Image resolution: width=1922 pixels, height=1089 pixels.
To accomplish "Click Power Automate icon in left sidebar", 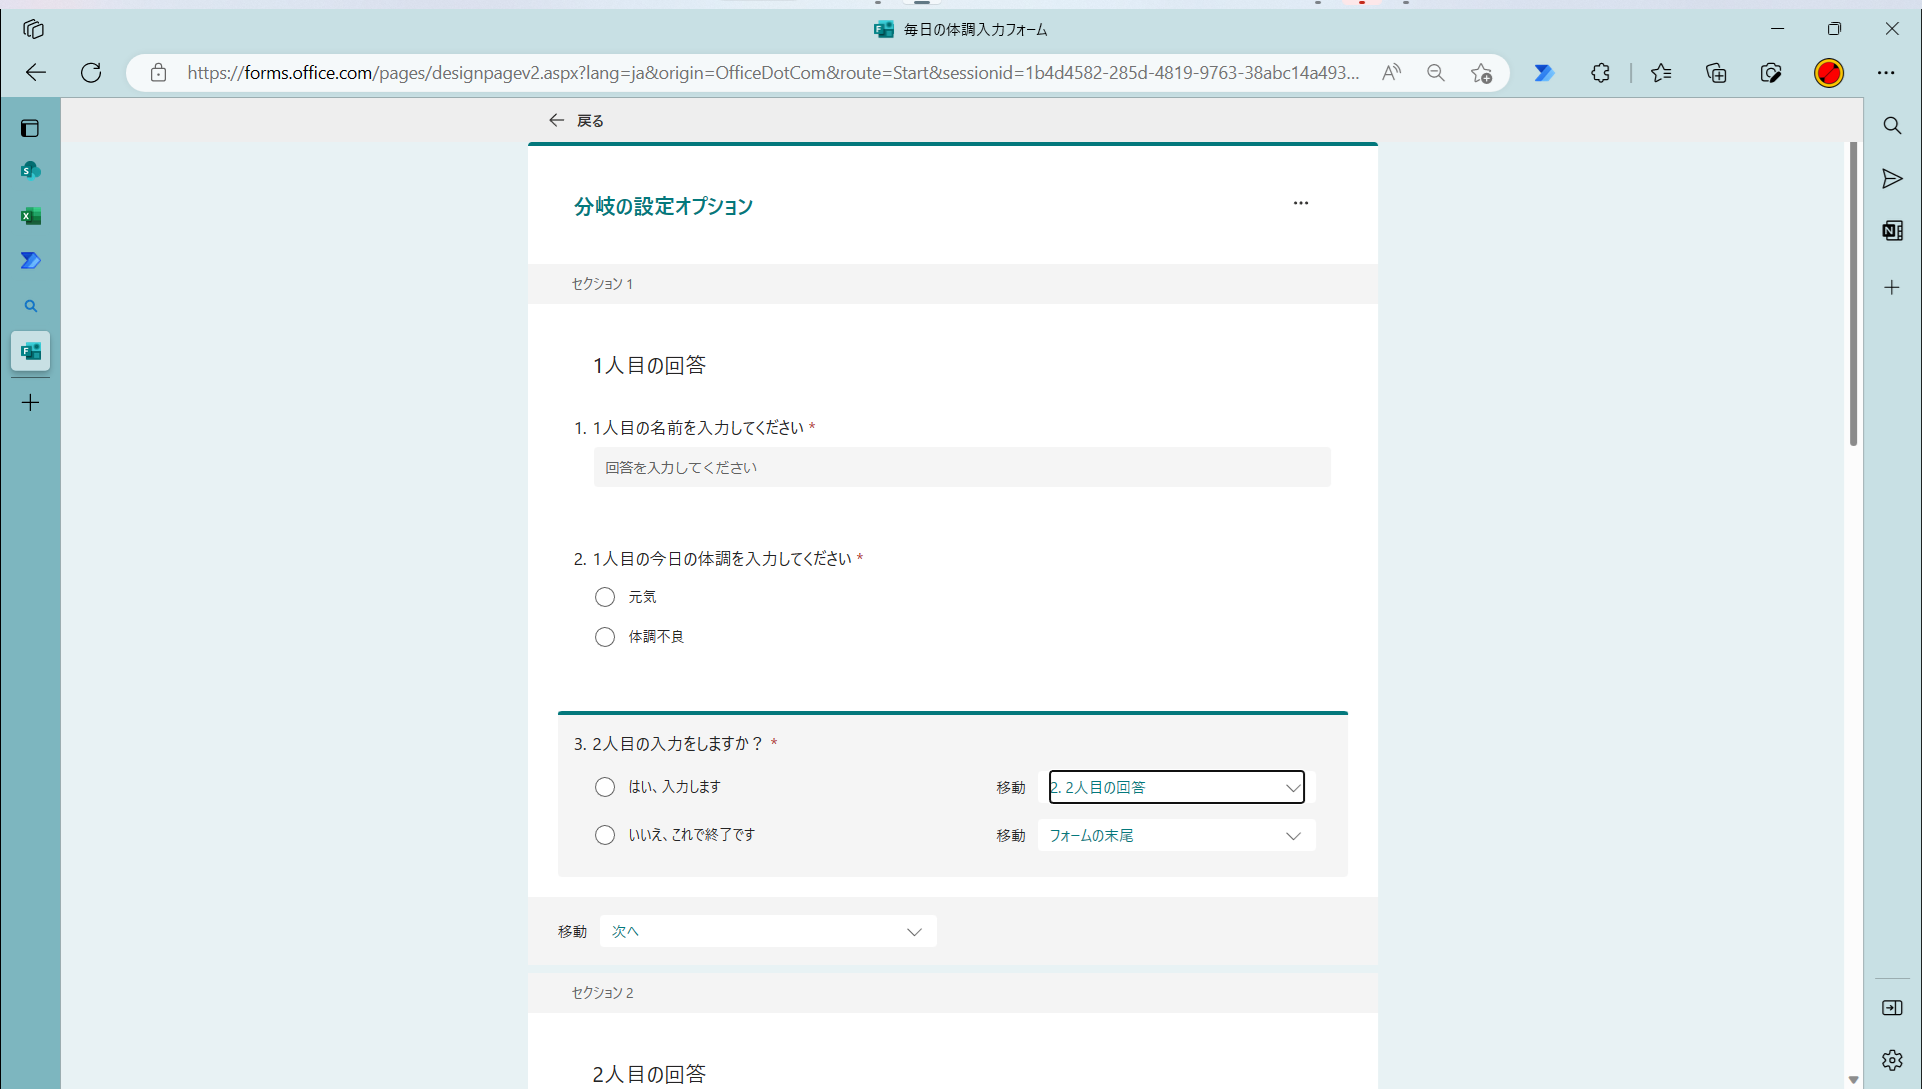I will point(30,261).
